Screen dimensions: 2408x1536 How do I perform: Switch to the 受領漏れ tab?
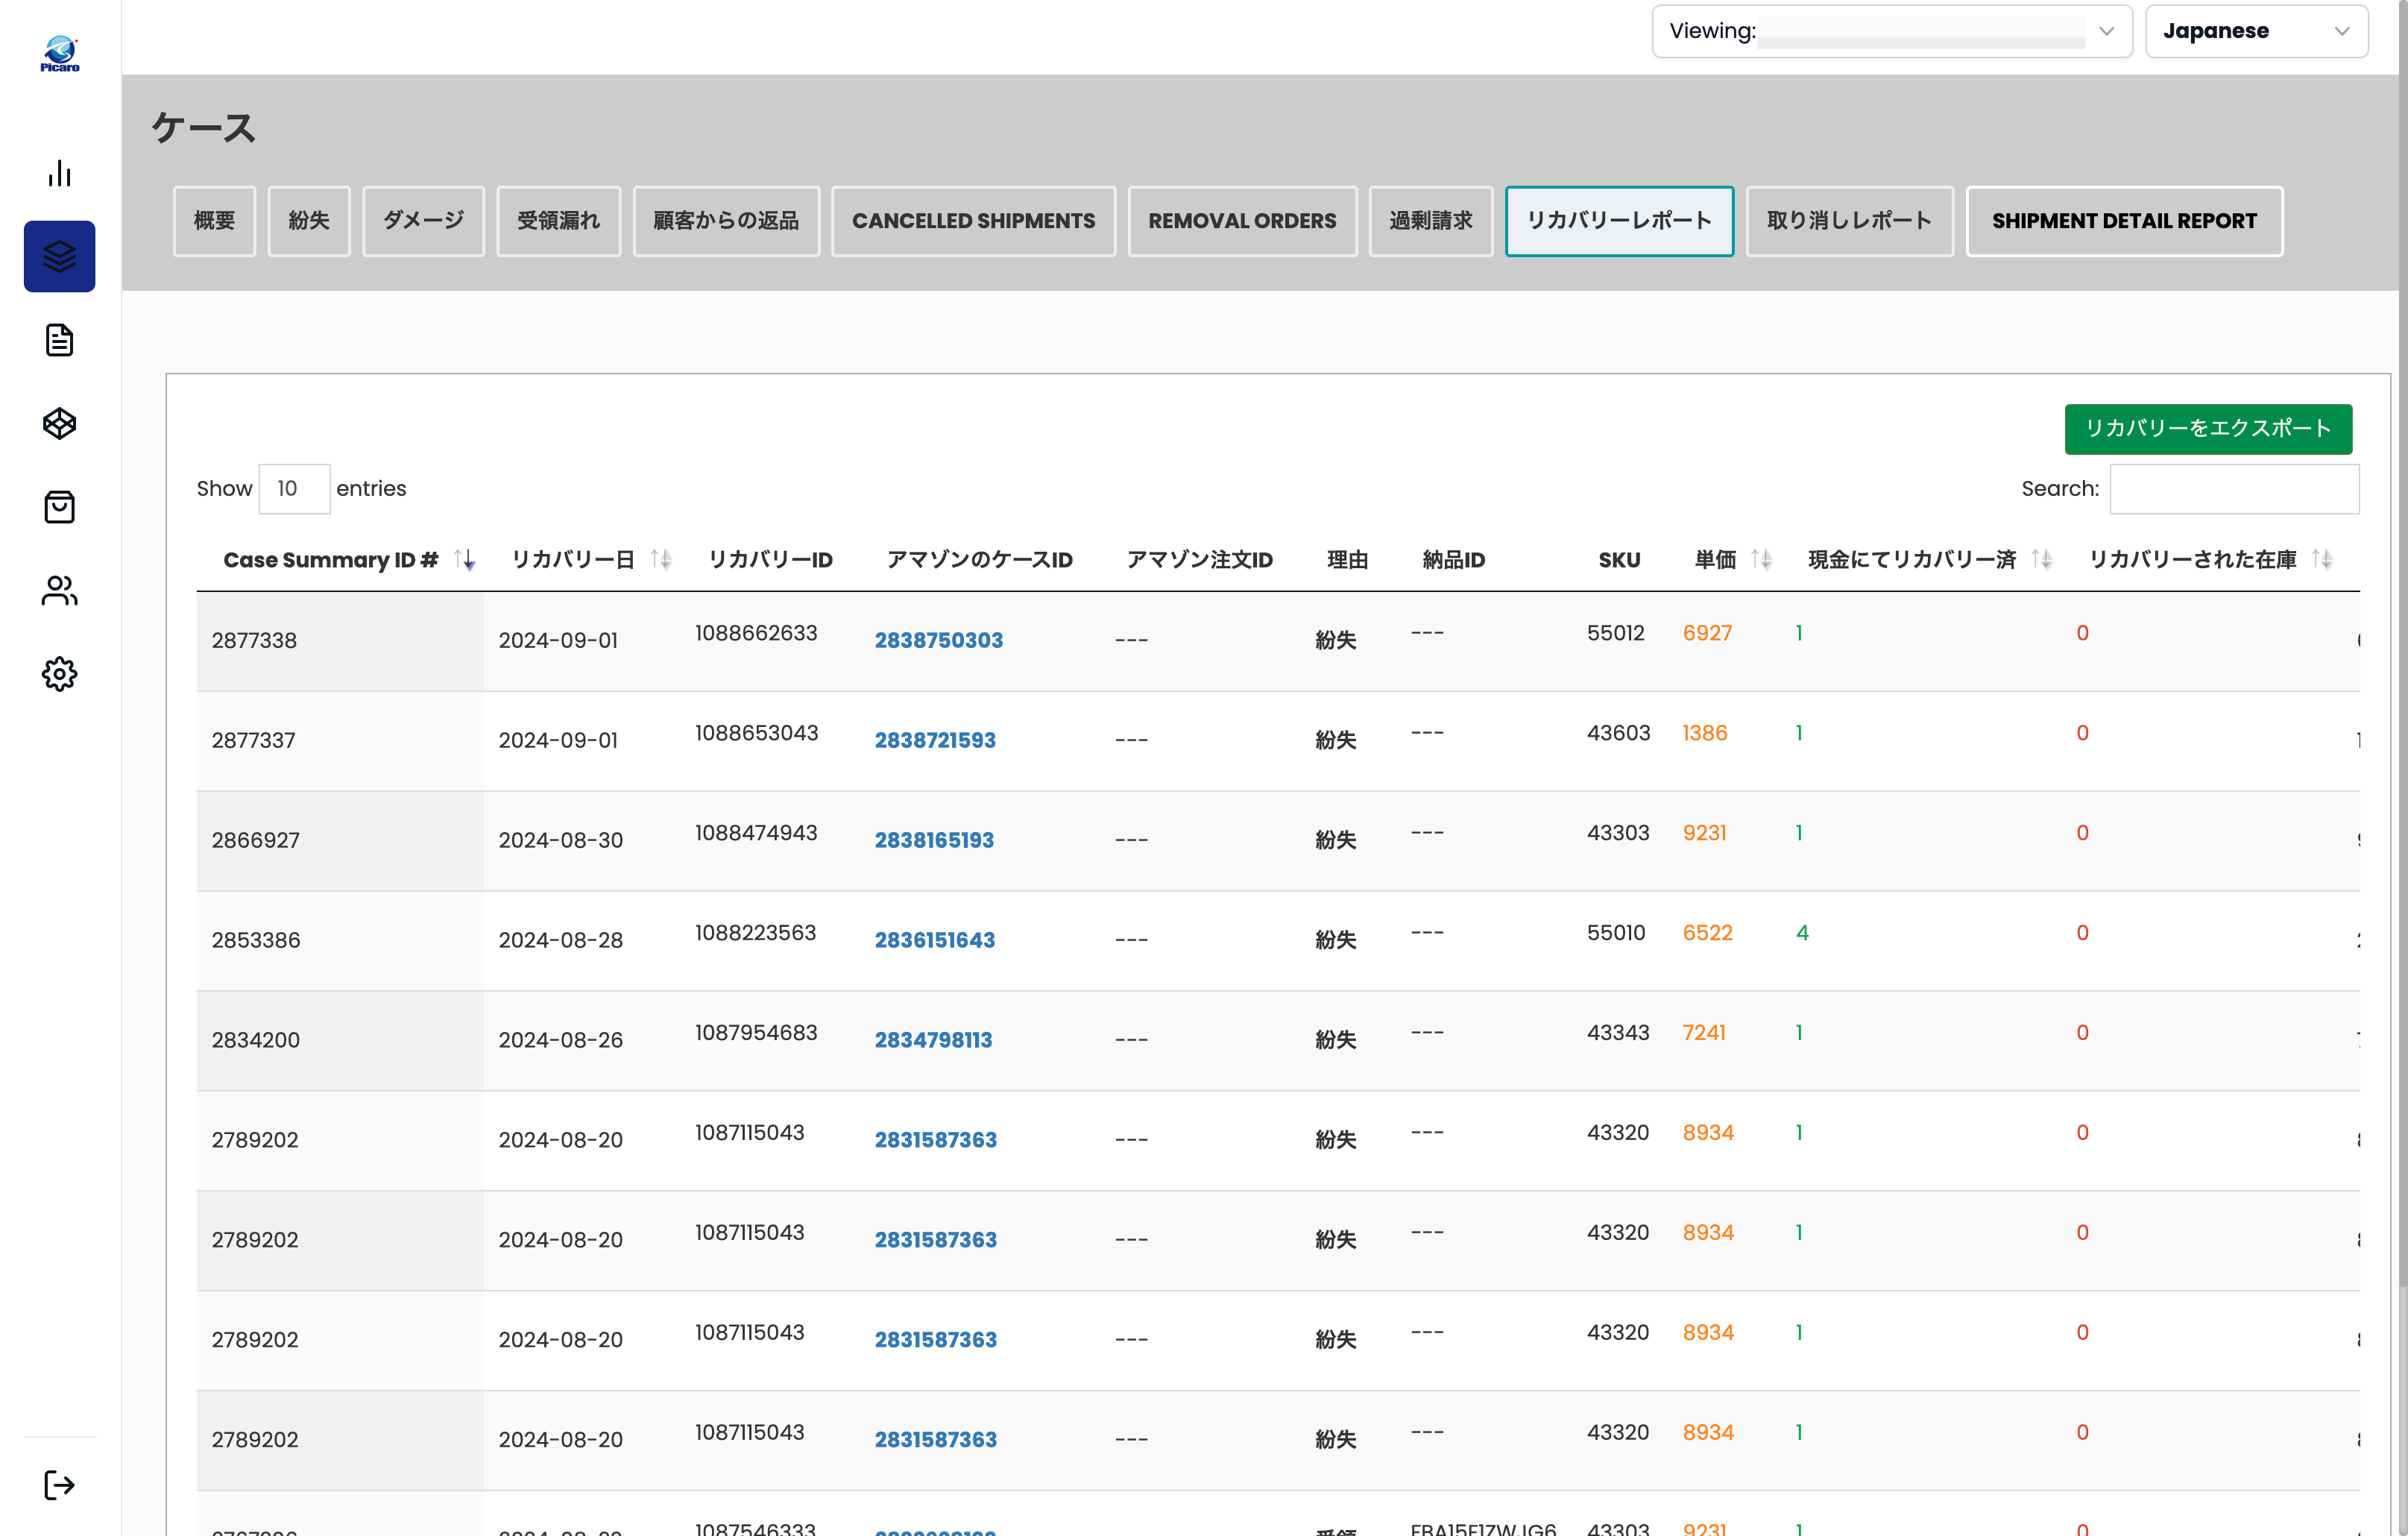point(559,221)
